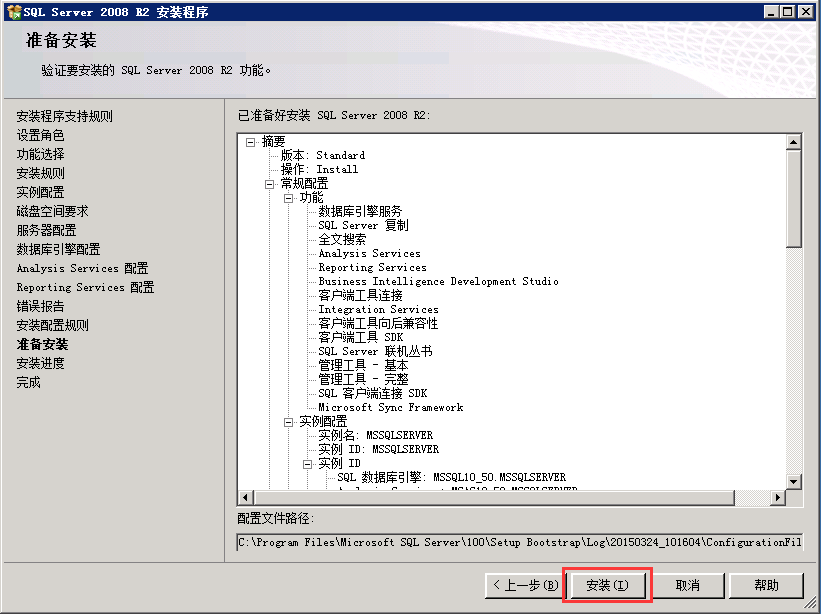Select the 设置角色 step
Viewport: 821px width, 614px height.
40,135
